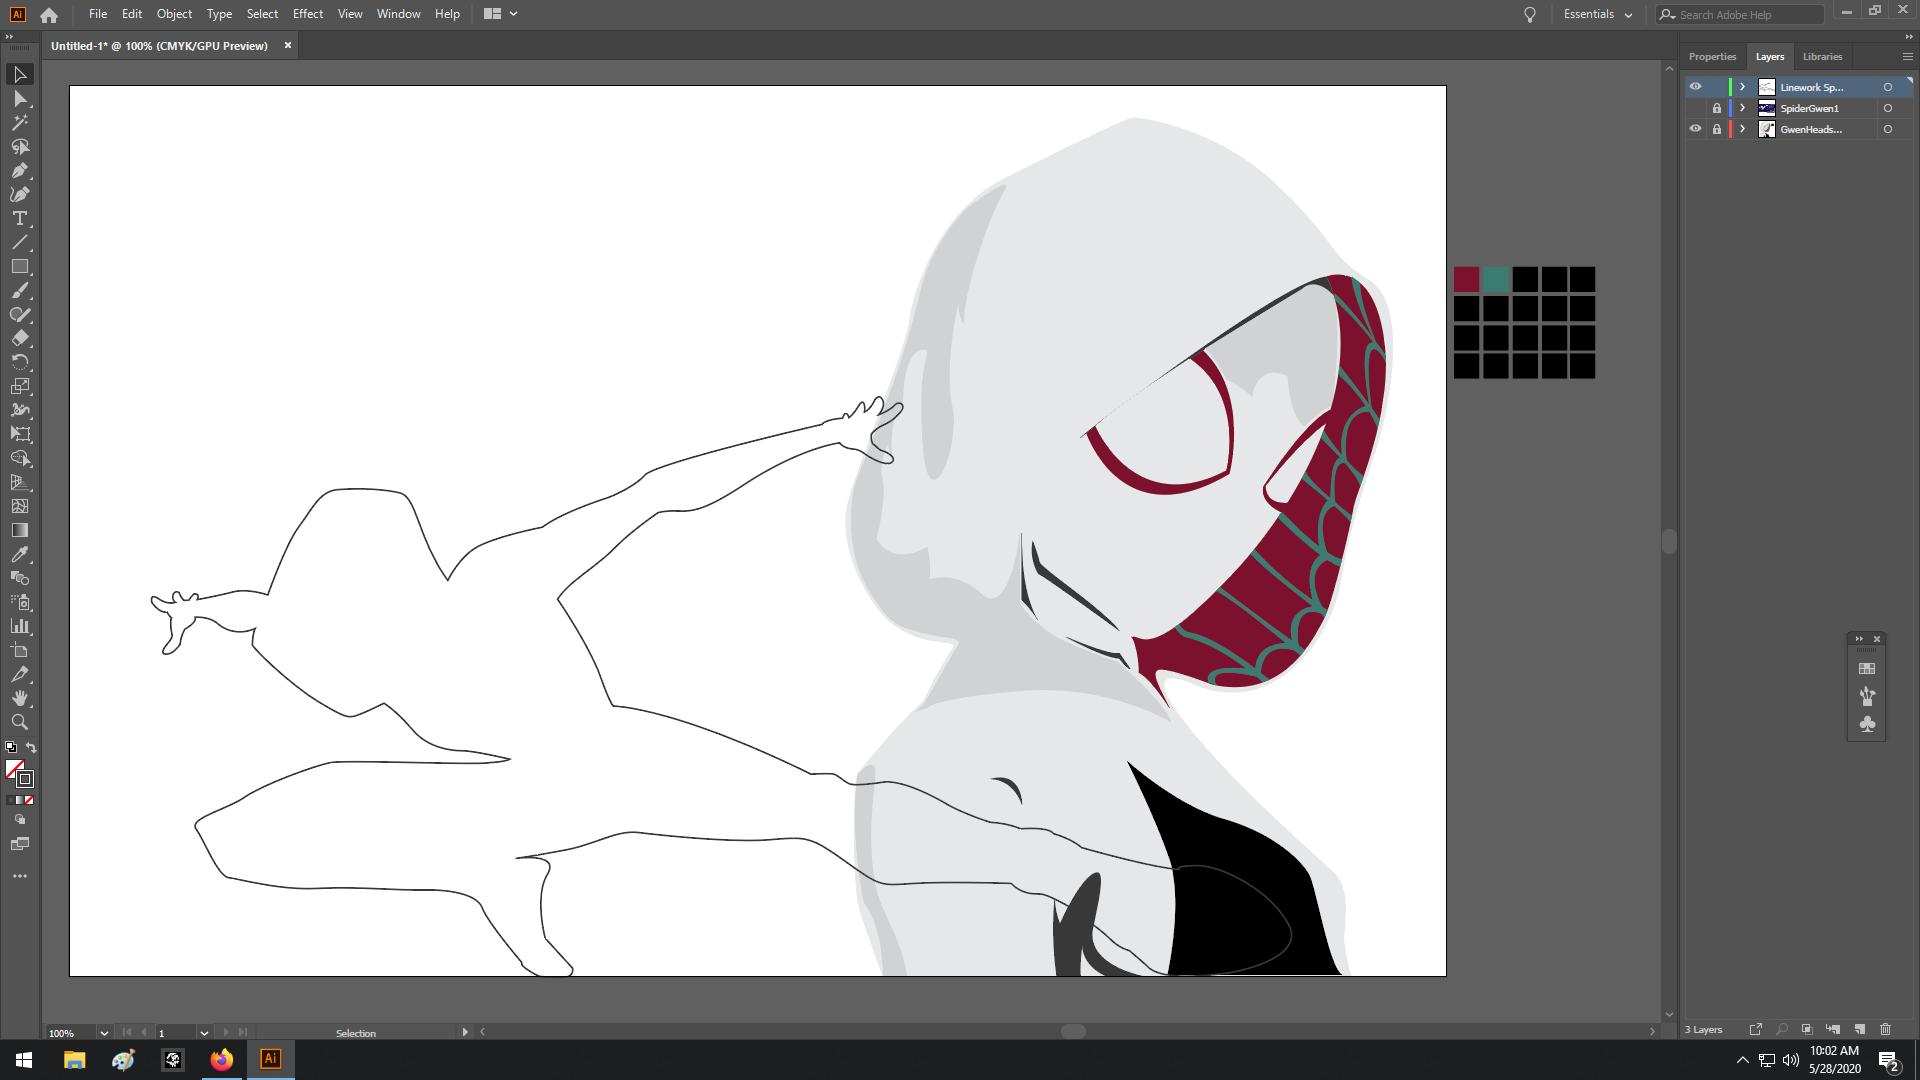Open the File menu
The image size is (1920, 1080).
[98, 14]
